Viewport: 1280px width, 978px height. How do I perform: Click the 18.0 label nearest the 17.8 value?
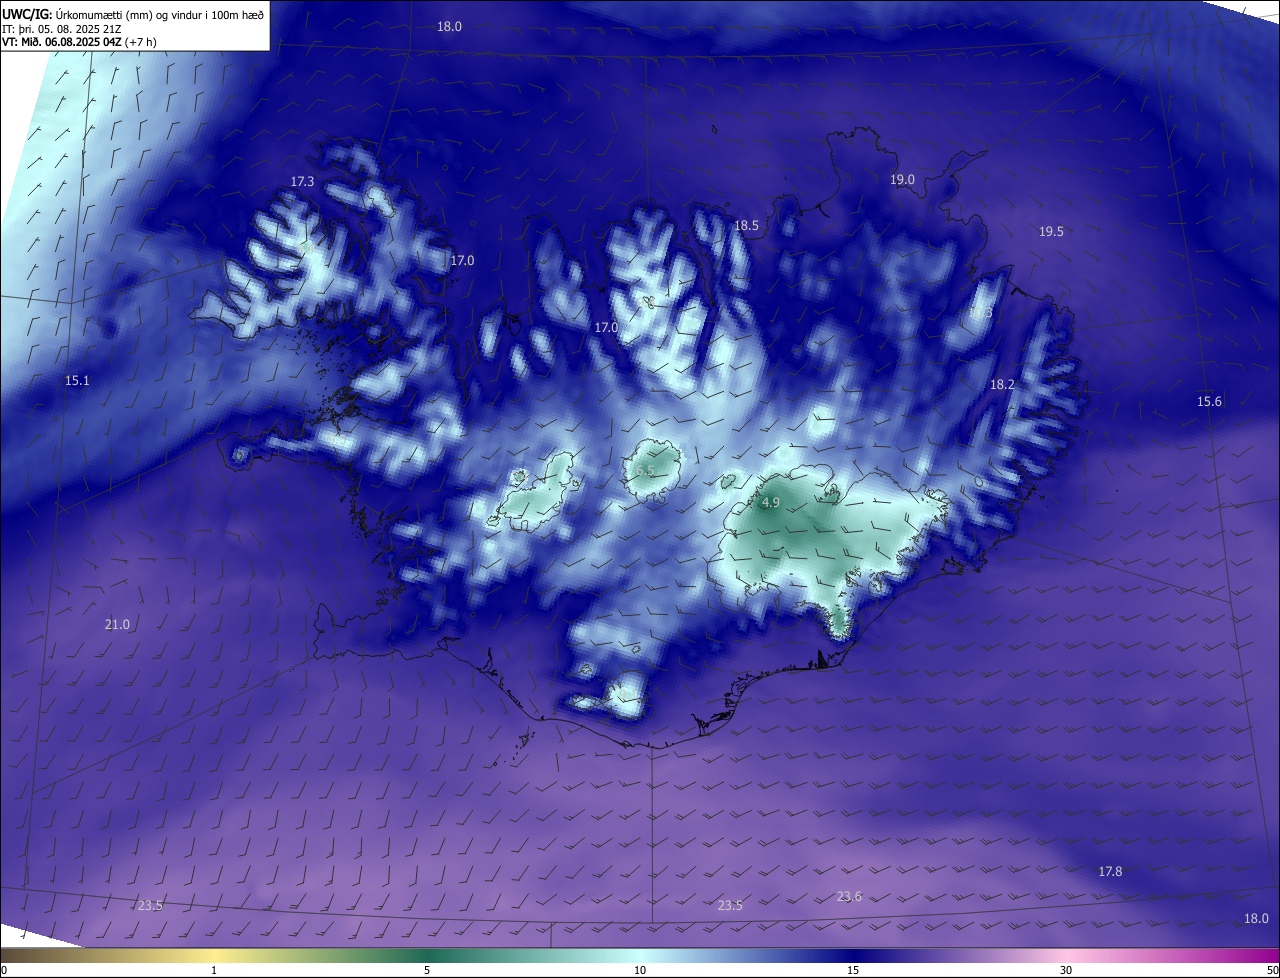tap(1256, 918)
